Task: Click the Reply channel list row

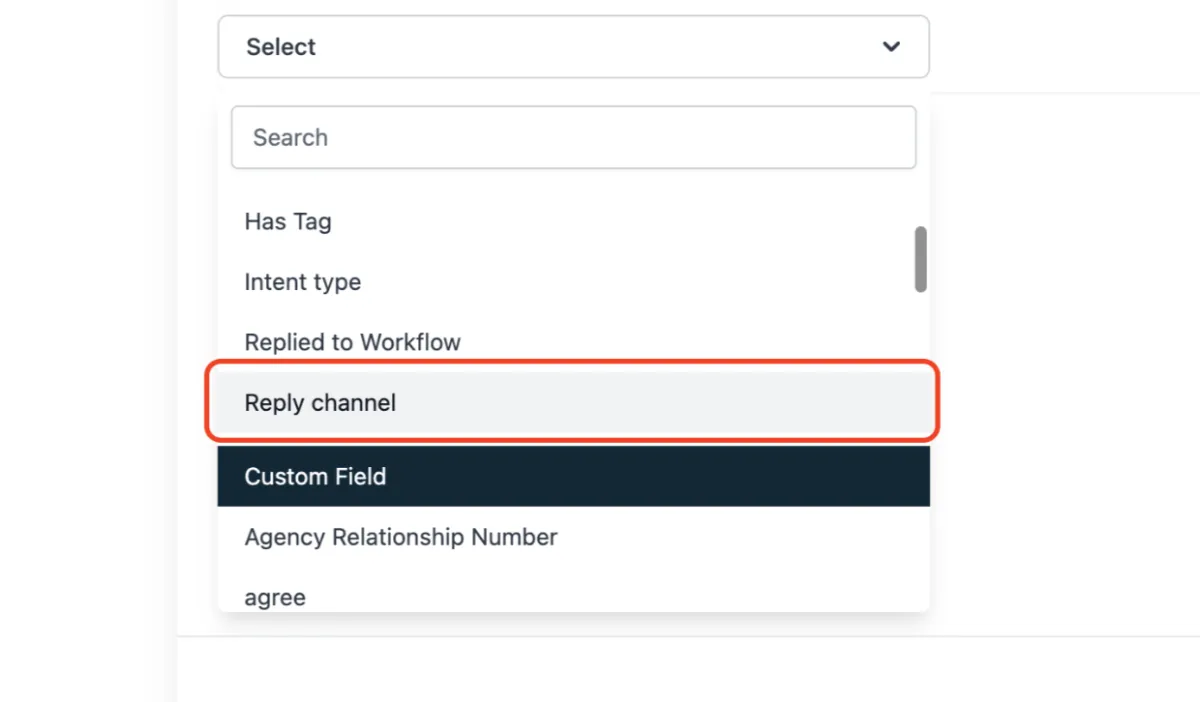Action: [x=572, y=403]
